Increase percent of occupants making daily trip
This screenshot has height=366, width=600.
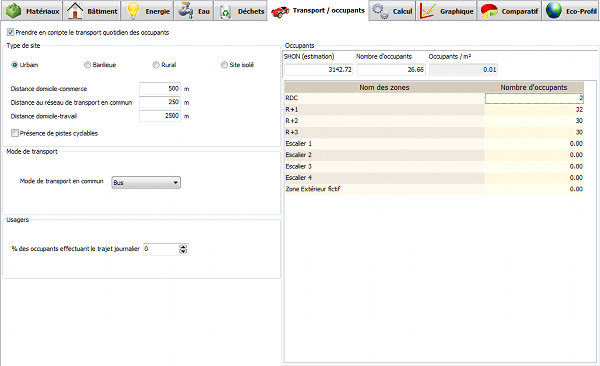(x=183, y=247)
